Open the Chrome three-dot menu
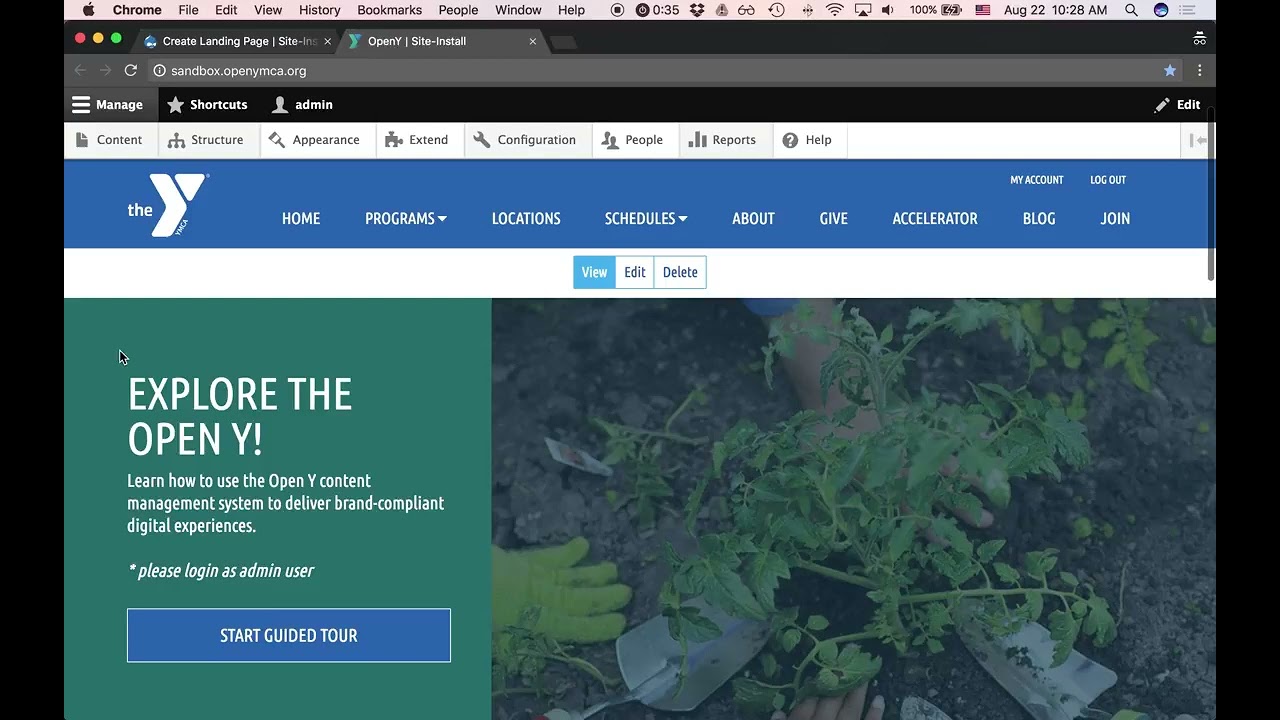This screenshot has width=1280, height=720. [1199, 70]
